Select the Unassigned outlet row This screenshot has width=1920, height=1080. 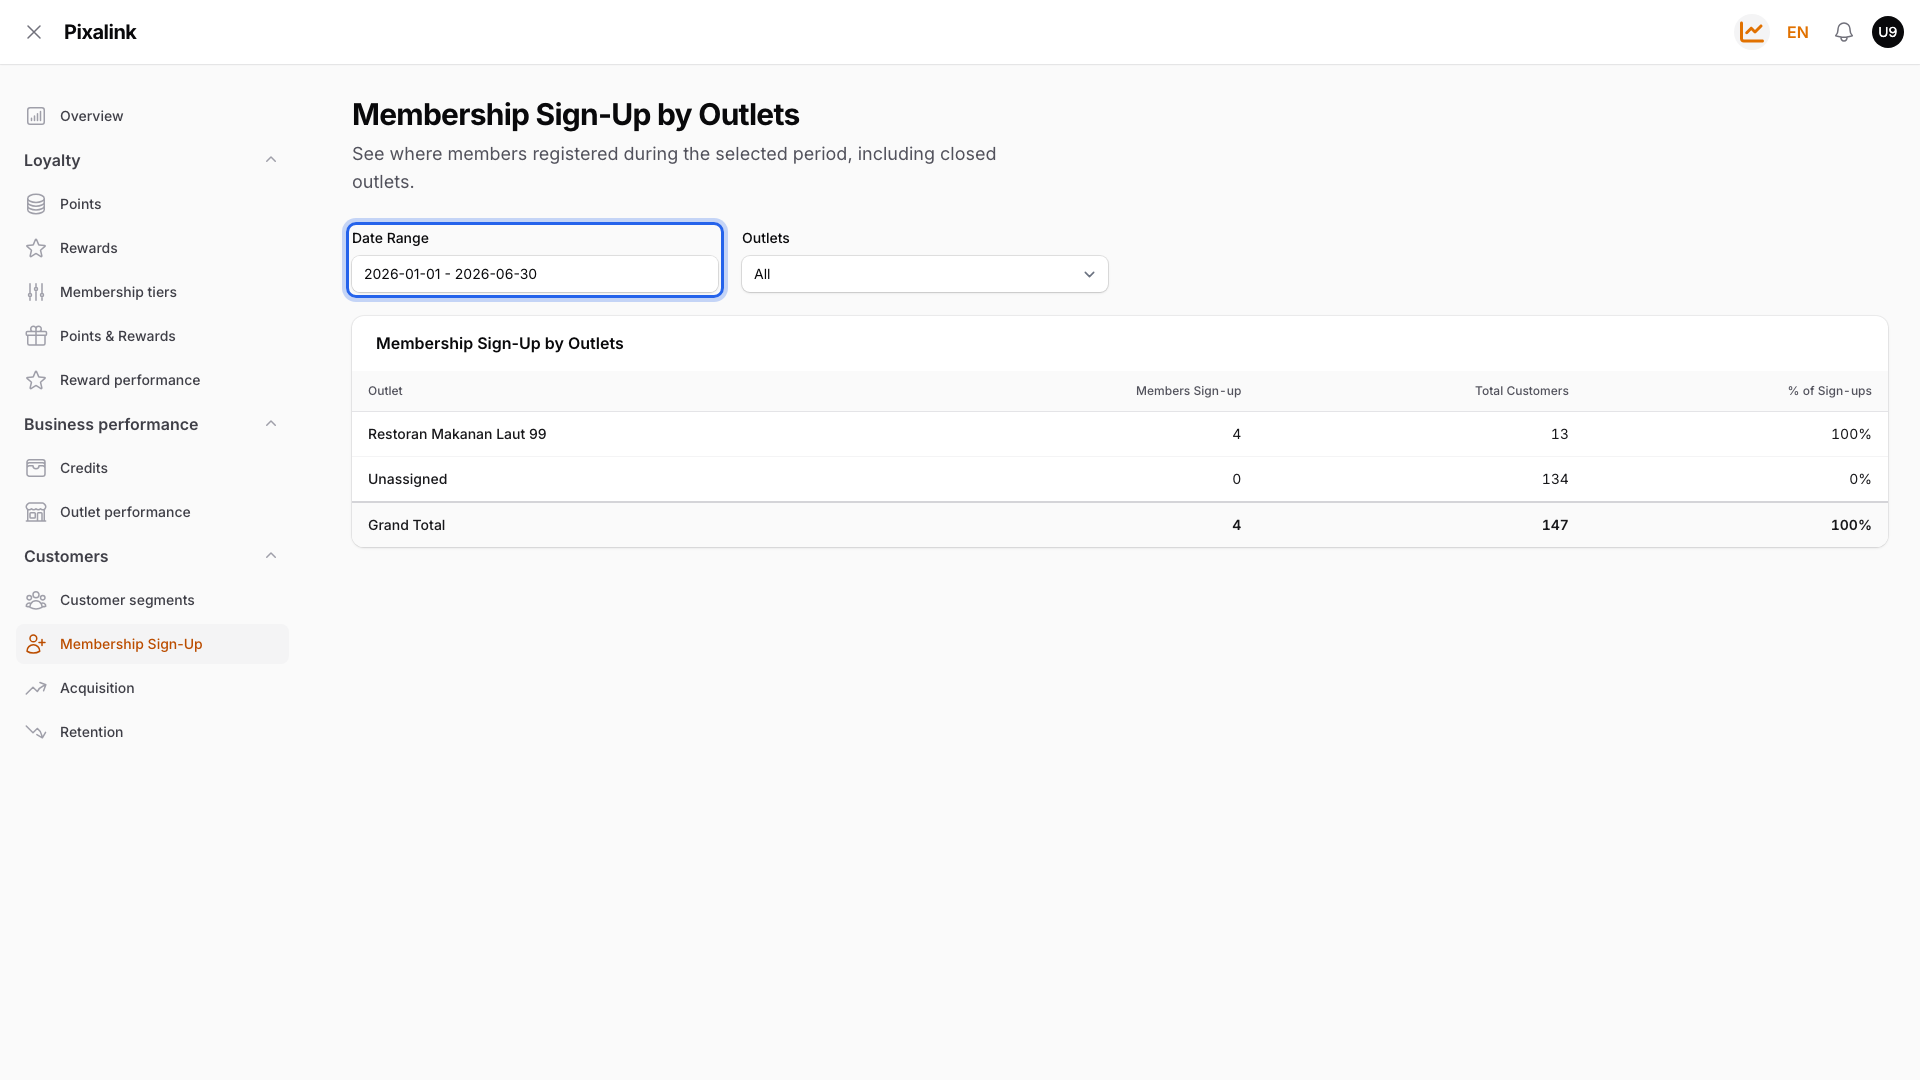pos(1119,479)
